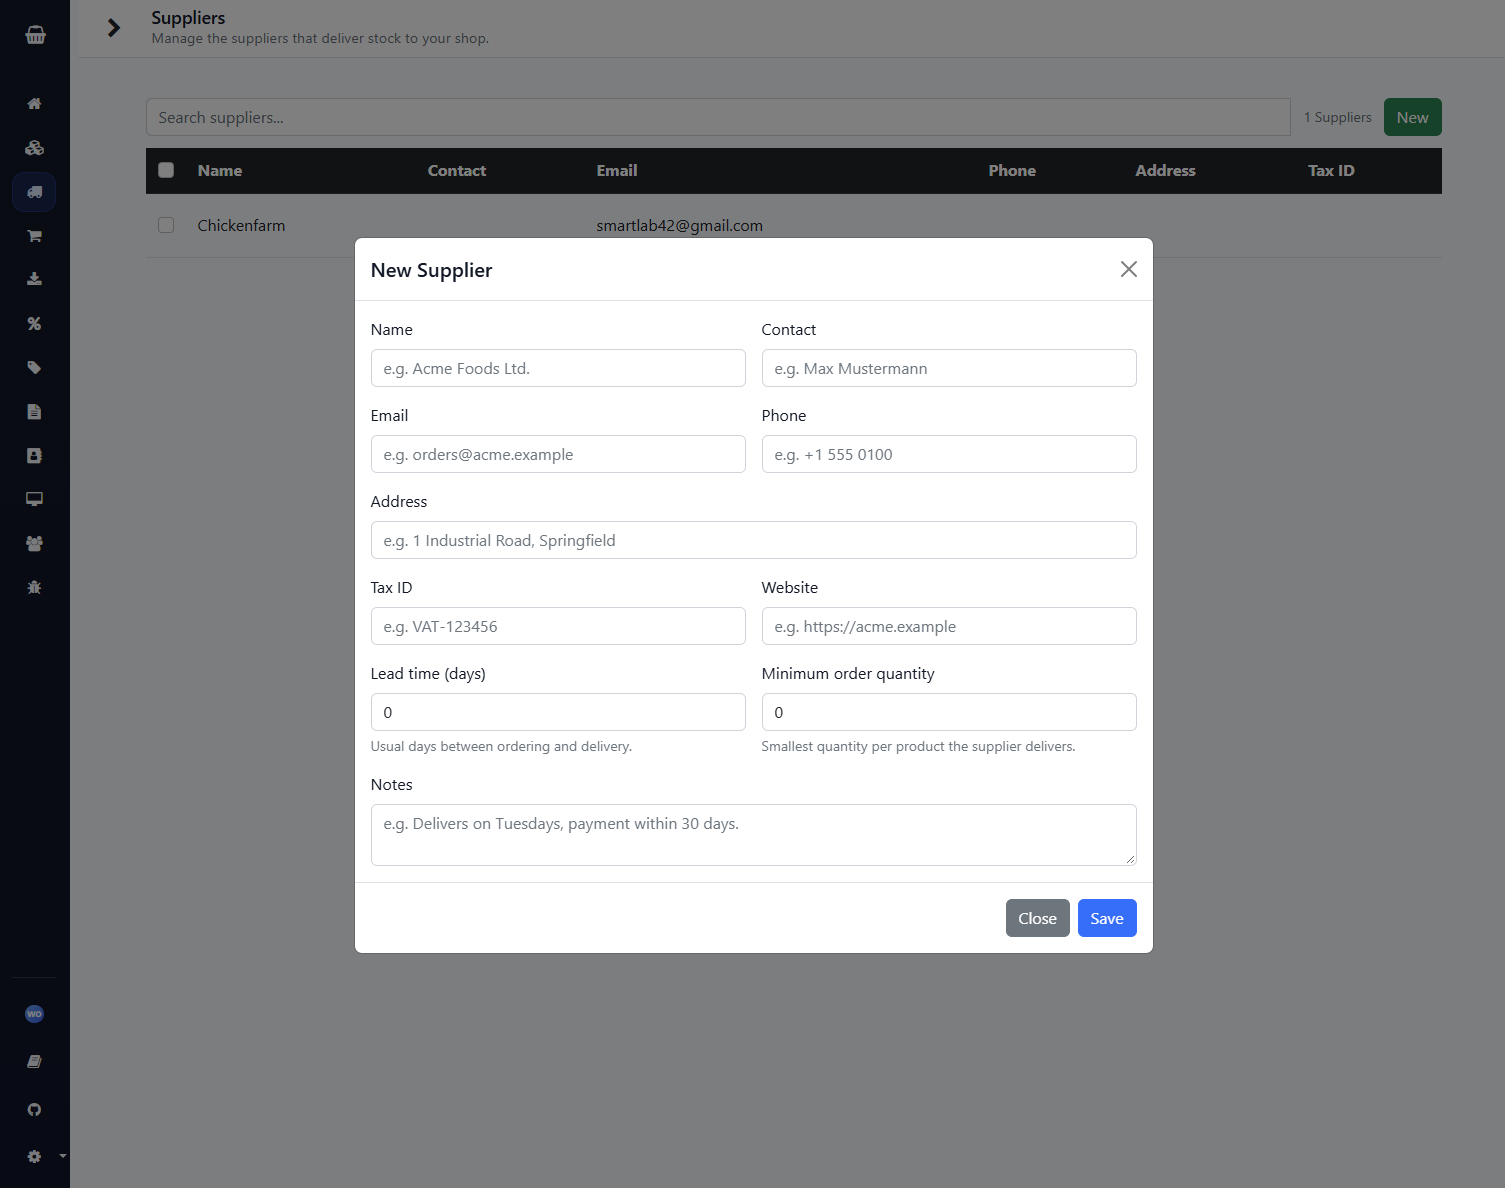The image size is (1505, 1188).
Task: Click the download tray sidebar icon
Action: click(34, 279)
